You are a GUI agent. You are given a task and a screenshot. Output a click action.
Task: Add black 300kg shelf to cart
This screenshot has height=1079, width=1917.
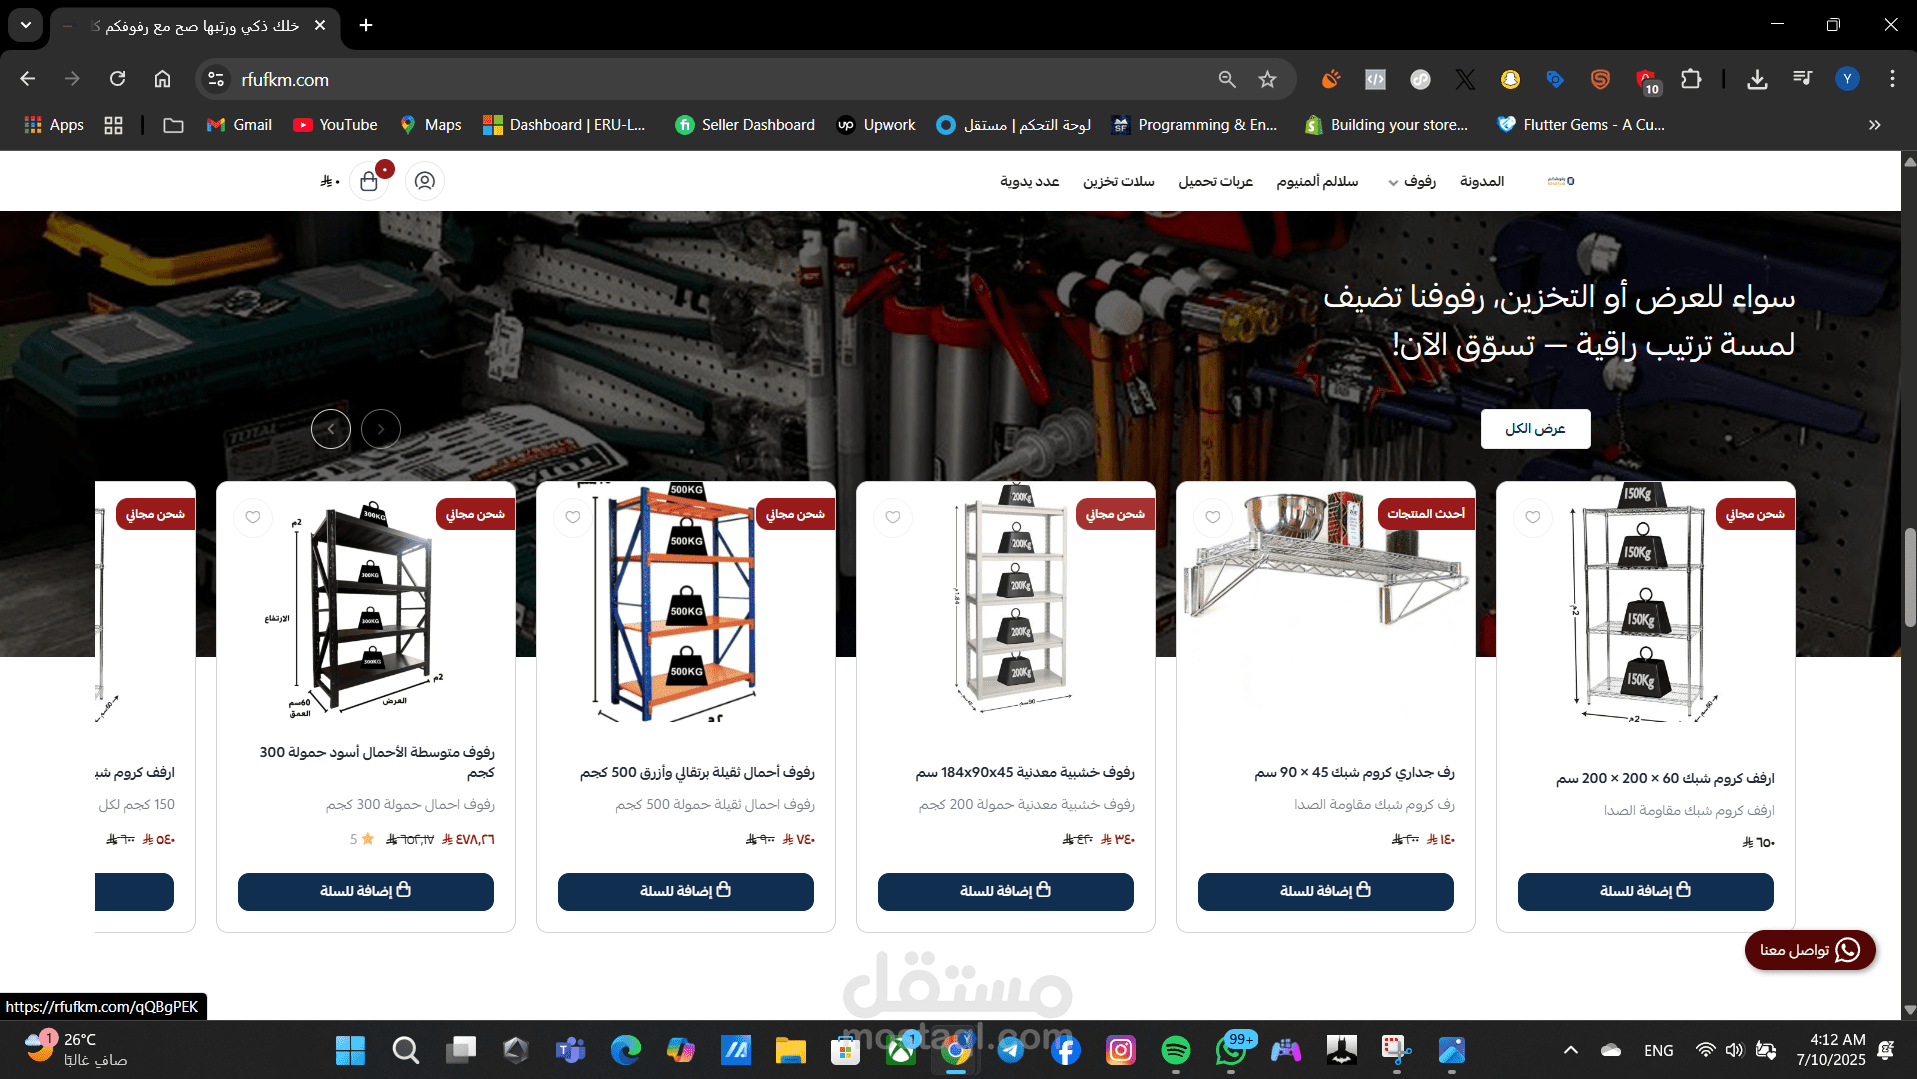[366, 892]
